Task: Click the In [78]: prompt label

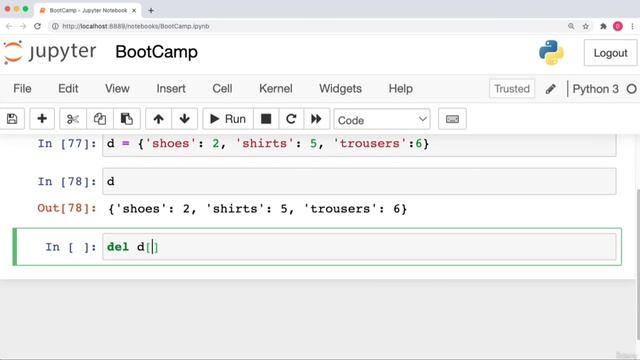Action: (x=67, y=181)
